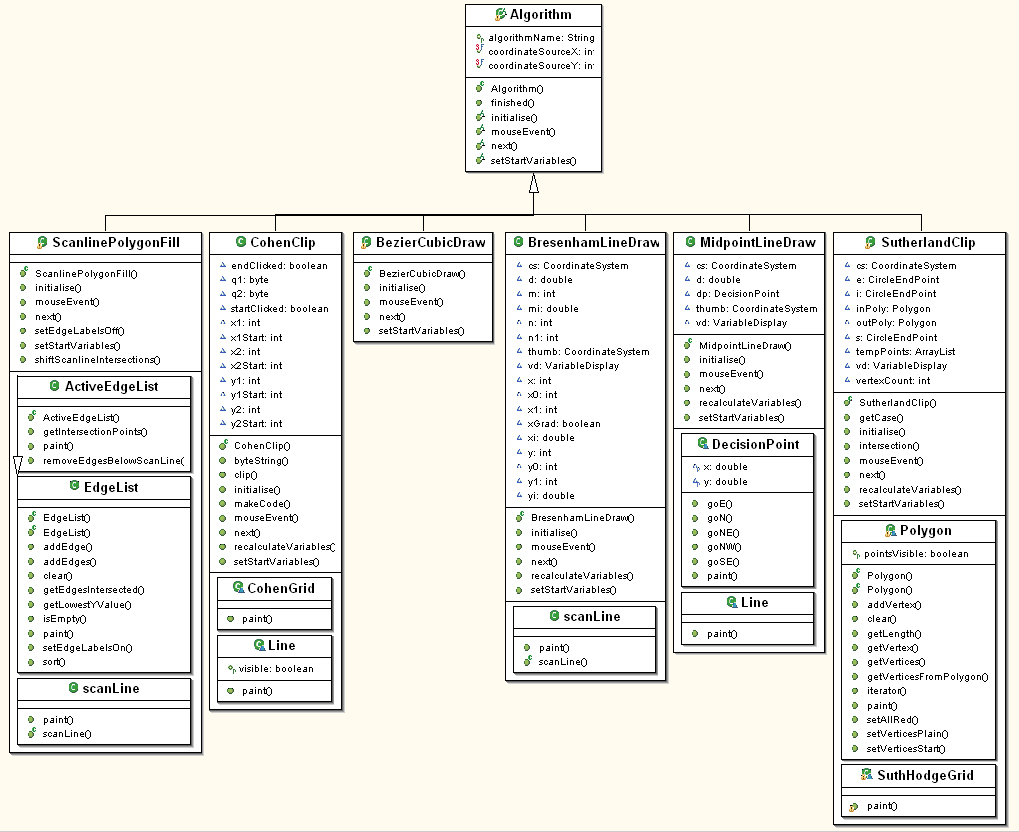Select y: double field in DecisionPoint
Screen dimensions: 1019x832
click(725, 482)
